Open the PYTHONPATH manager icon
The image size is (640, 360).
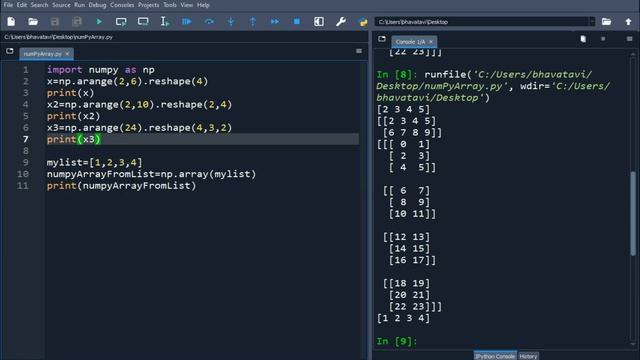[363, 22]
